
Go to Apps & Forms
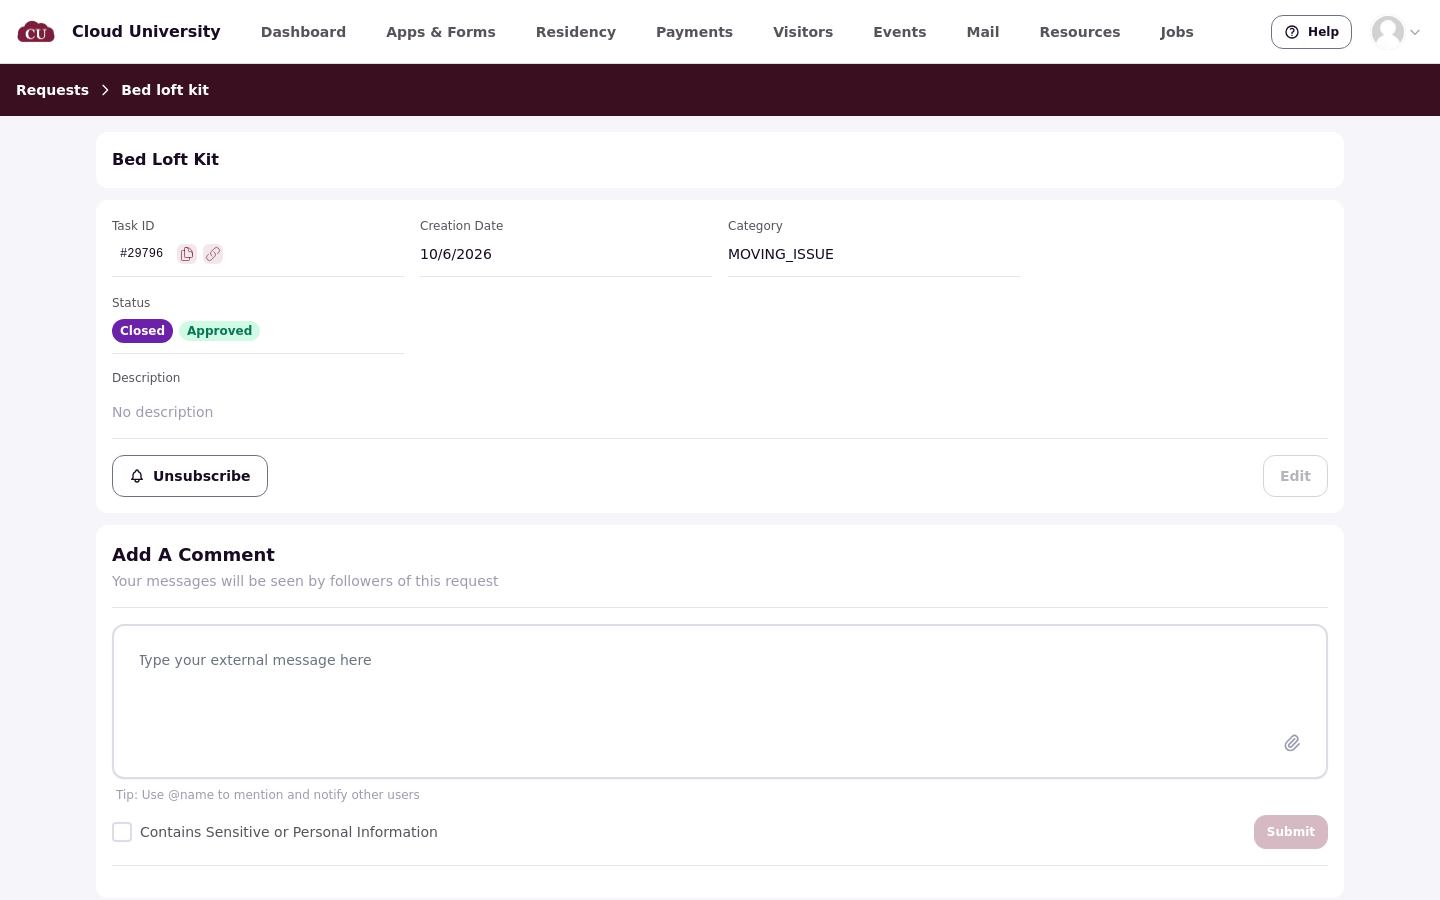click(441, 32)
